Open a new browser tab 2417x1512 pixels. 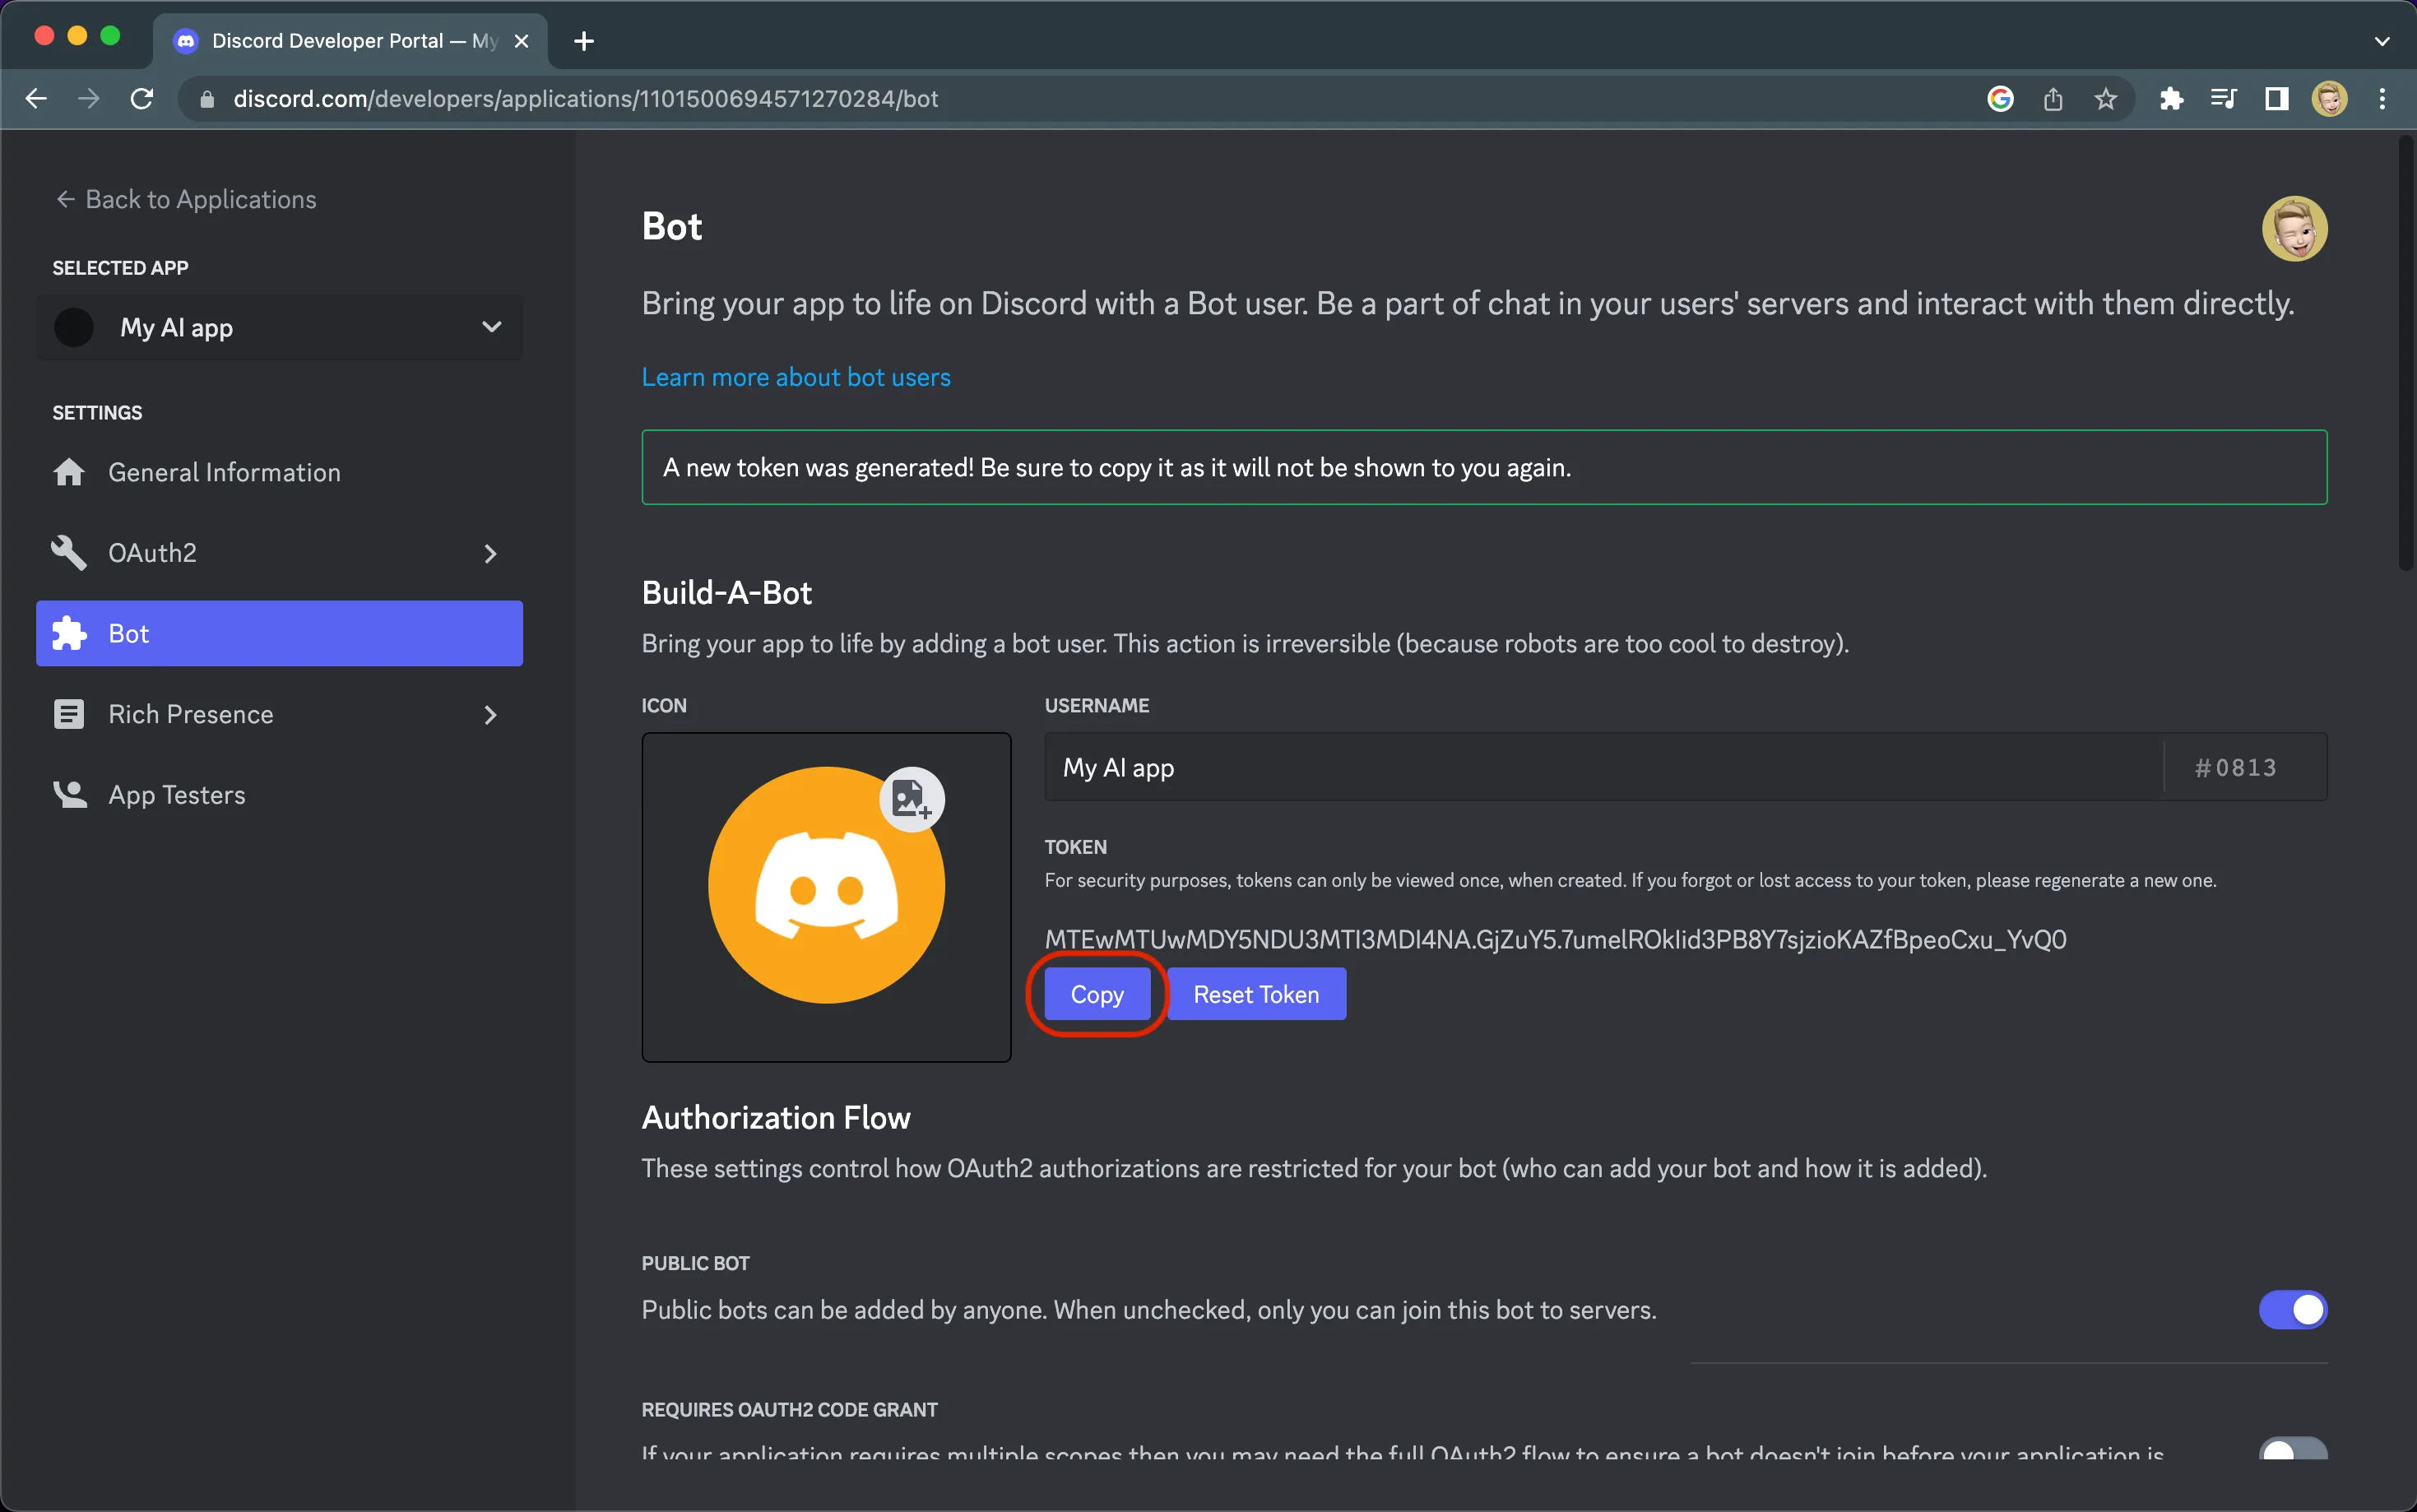click(584, 41)
